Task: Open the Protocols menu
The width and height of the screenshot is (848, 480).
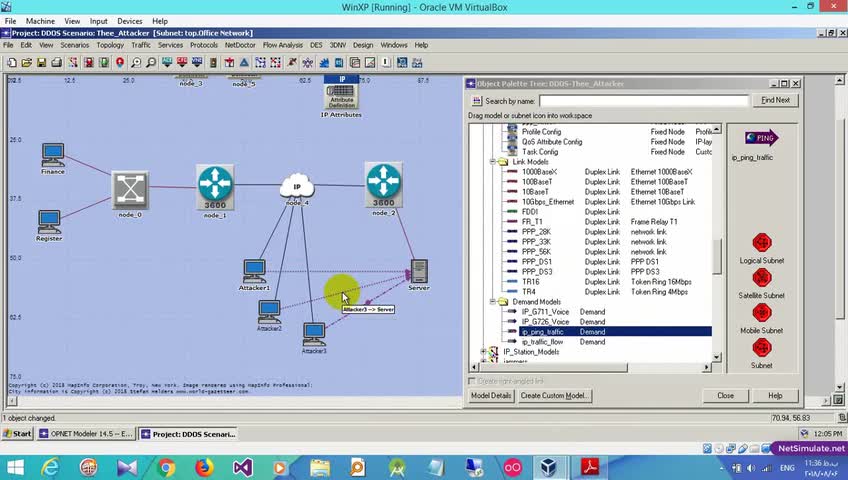Action: 204,45
